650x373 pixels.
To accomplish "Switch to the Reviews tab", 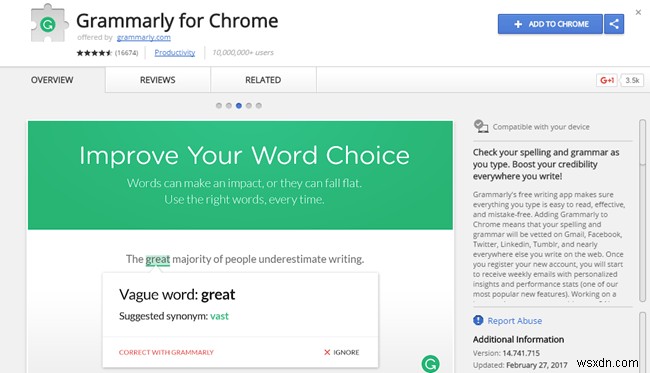I will click(x=158, y=80).
